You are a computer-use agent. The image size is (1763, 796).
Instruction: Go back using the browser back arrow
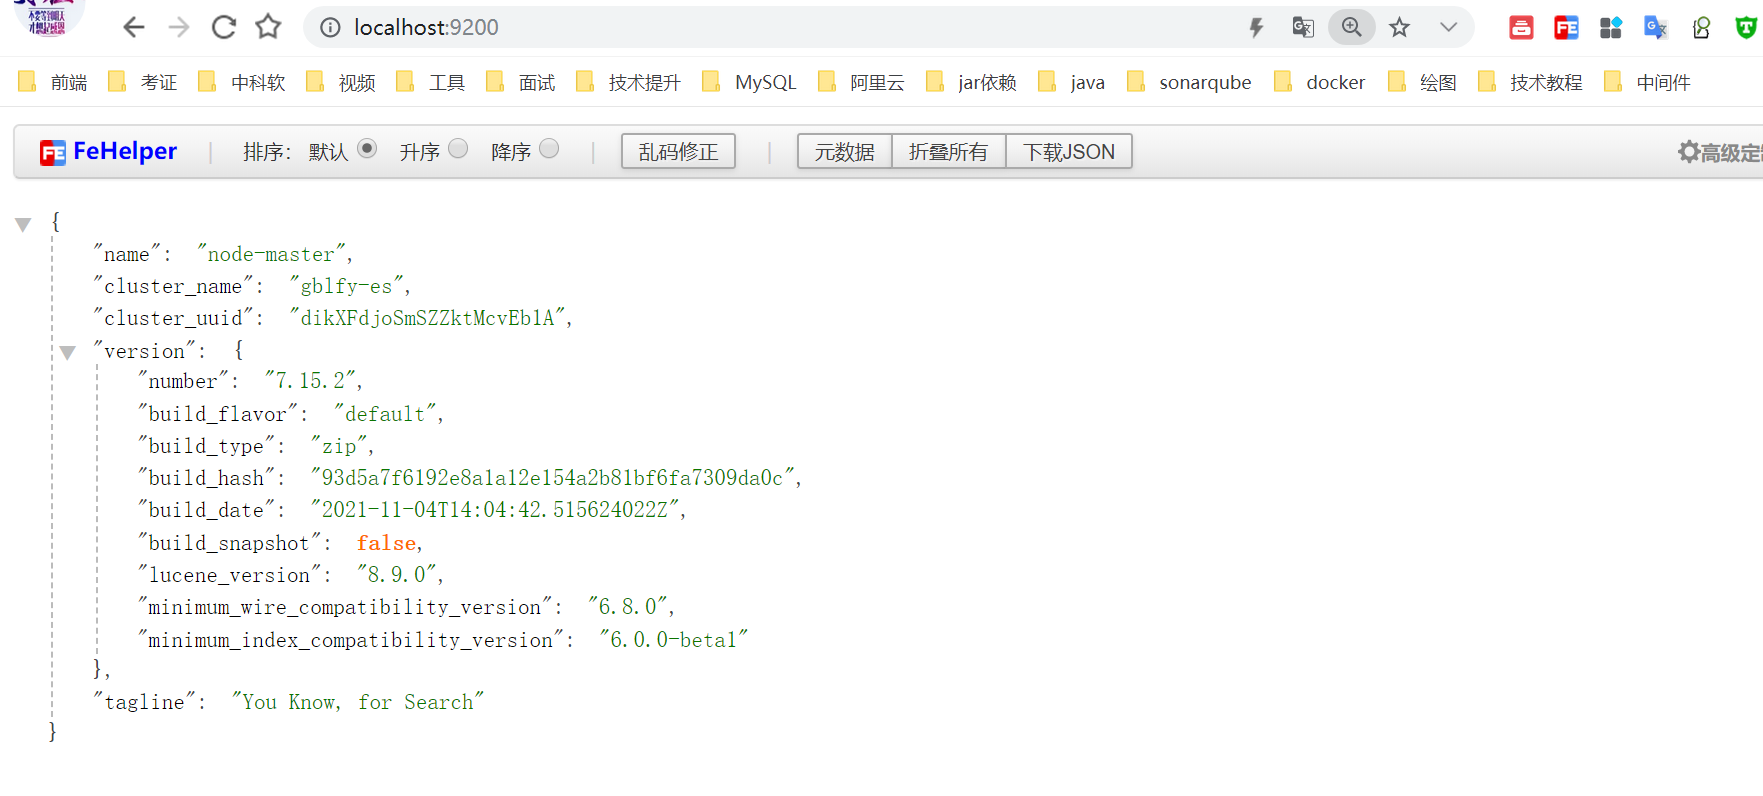tap(134, 27)
